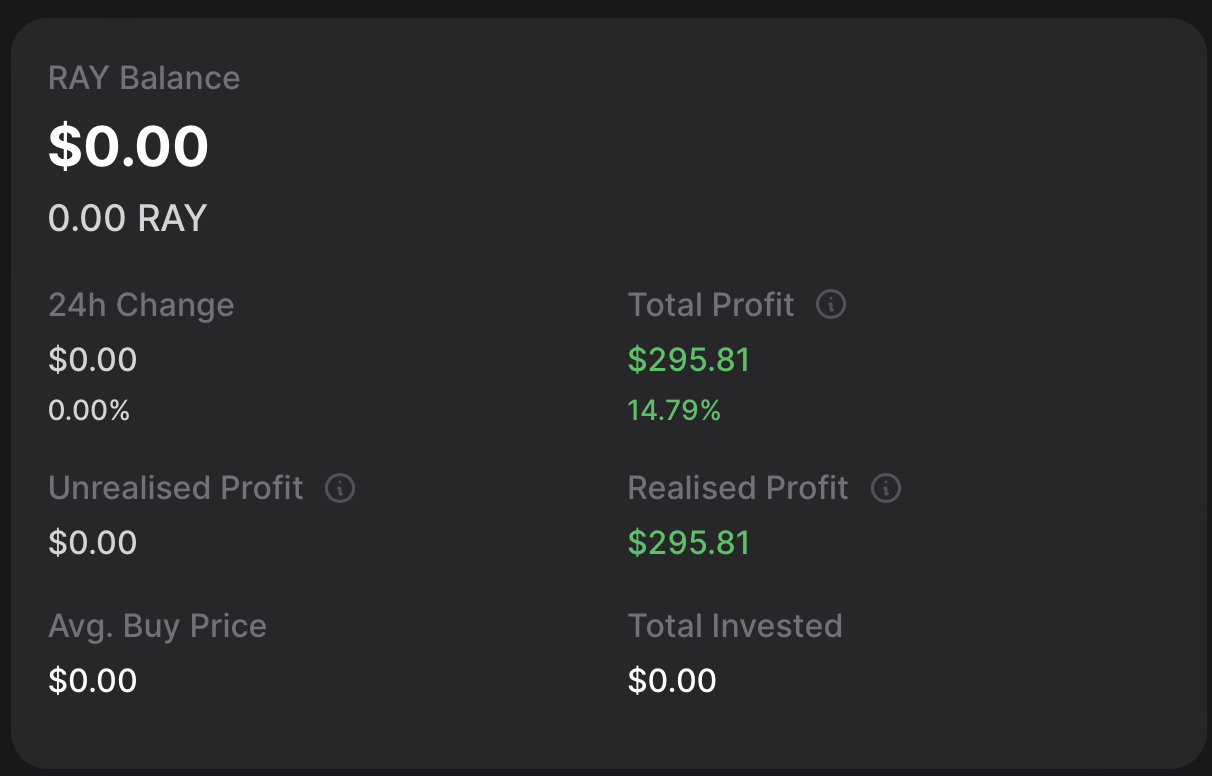
Task: Click the Avg. Buy Price label
Action: (157, 626)
